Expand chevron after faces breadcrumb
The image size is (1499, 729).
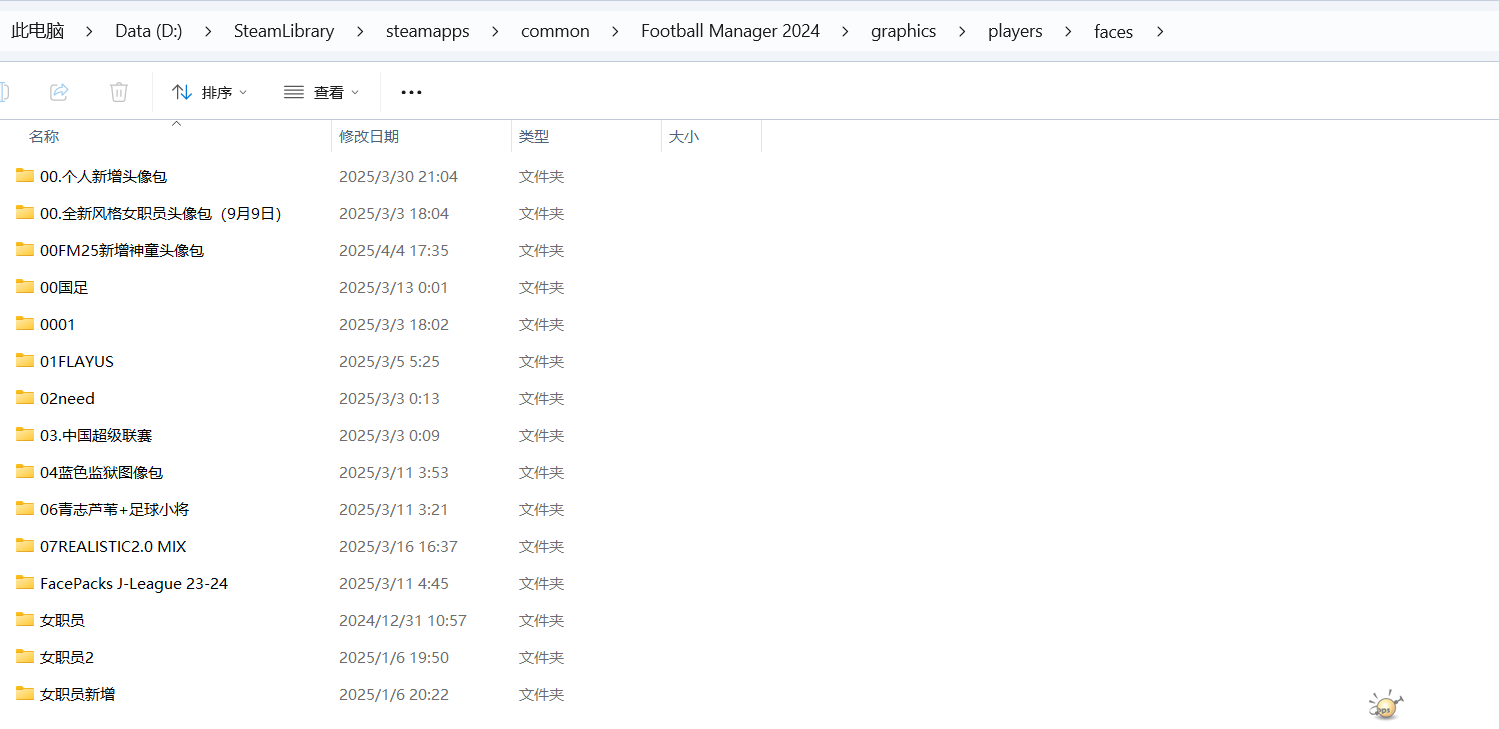pos(1160,31)
